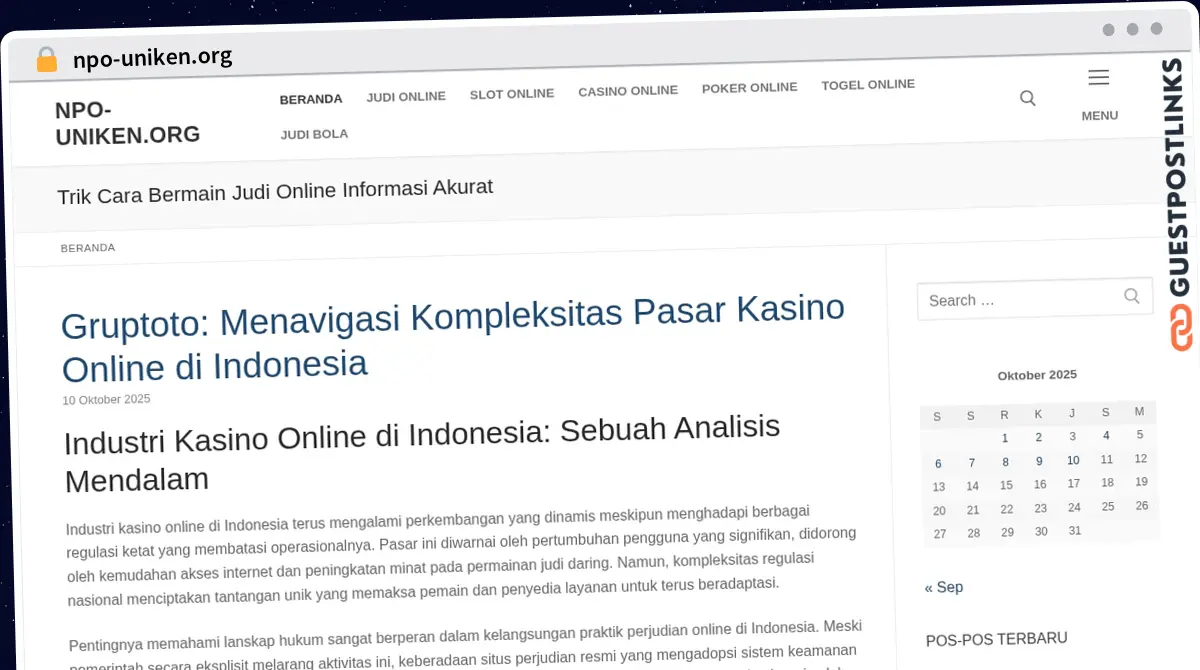Viewport: 1200px width, 670px height.
Task: Select calendar date 6
Action: coord(938,464)
